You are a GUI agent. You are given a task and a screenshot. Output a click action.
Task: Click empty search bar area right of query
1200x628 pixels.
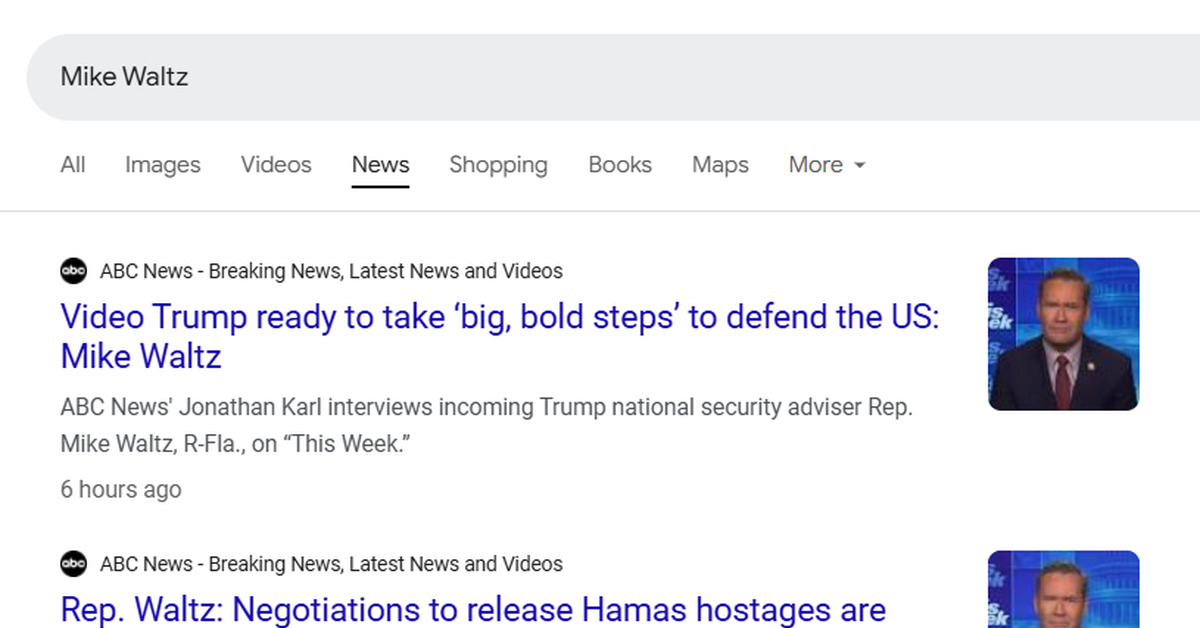(650, 77)
